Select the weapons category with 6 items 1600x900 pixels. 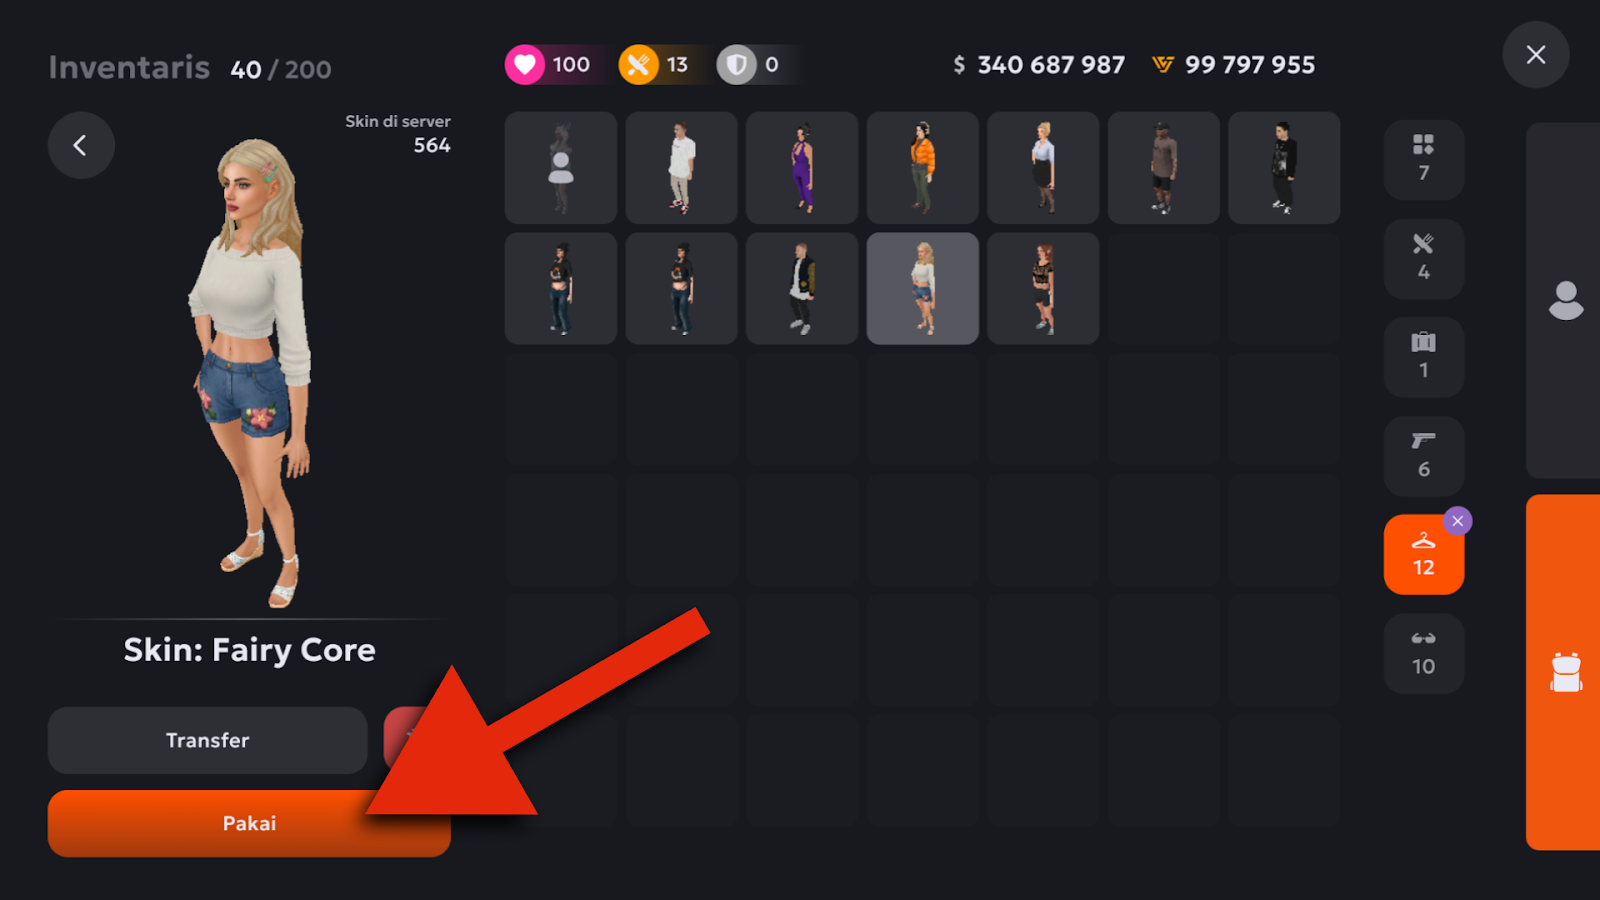pos(1423,456)
